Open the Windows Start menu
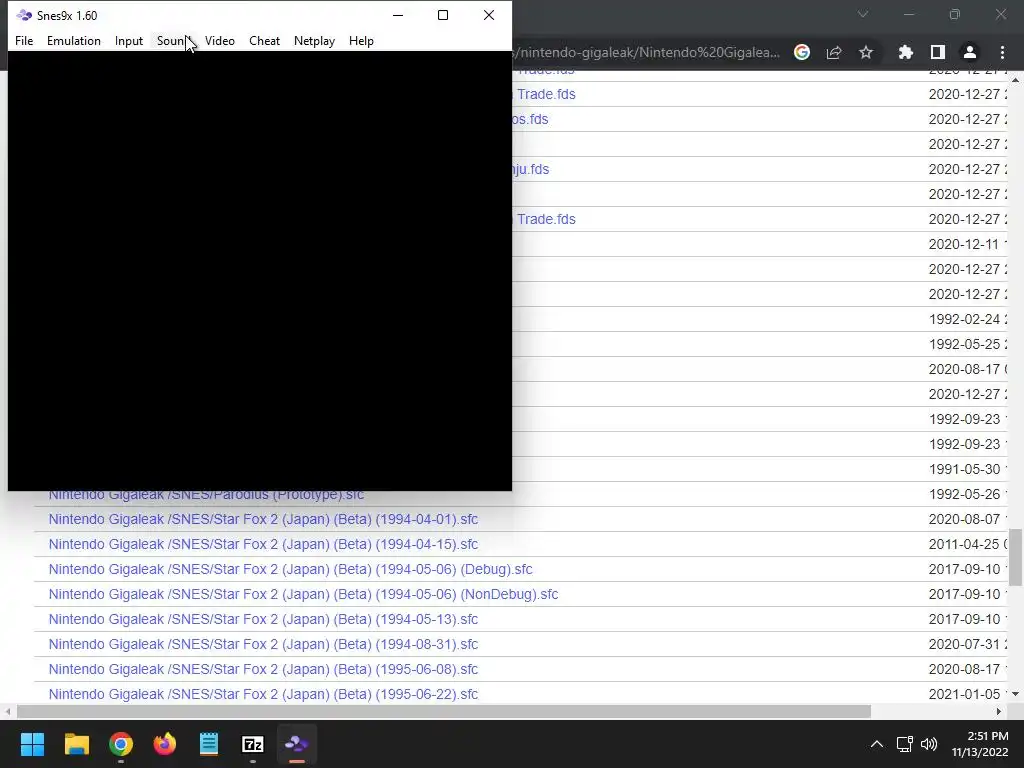 pyautogui.click(x=32, y=744)
